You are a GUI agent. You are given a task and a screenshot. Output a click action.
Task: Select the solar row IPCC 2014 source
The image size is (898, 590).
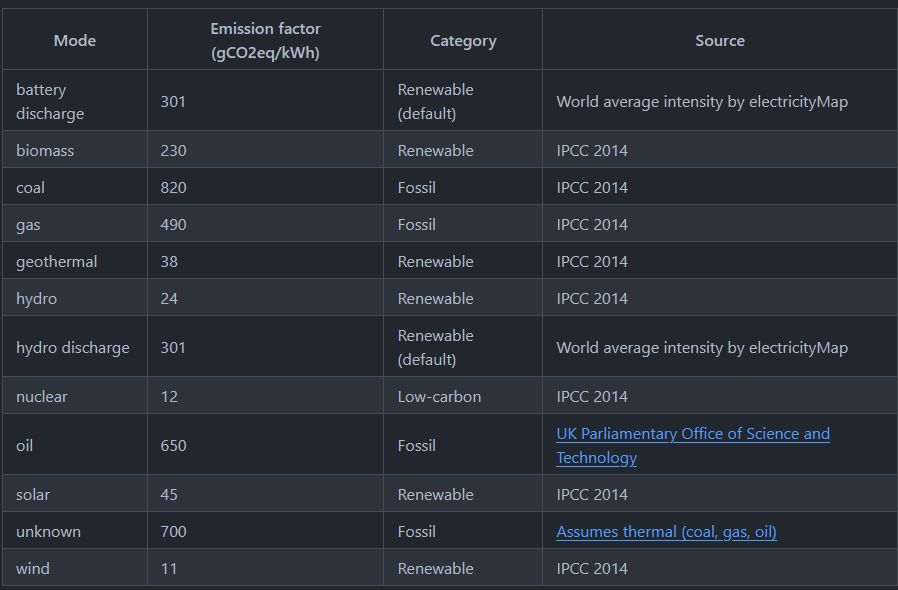pyautogui.click(x=591, y=494)
